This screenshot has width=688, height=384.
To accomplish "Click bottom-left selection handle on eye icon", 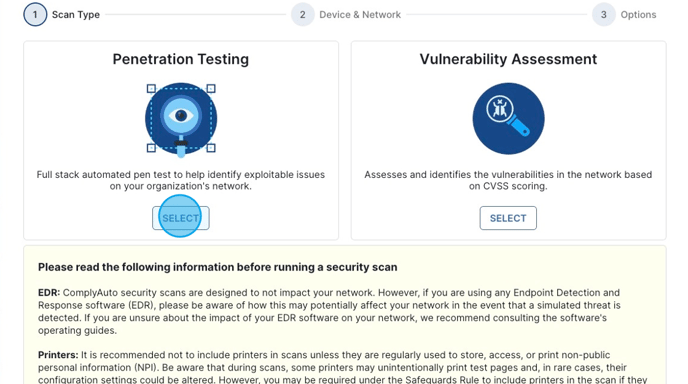I will 151,148.
